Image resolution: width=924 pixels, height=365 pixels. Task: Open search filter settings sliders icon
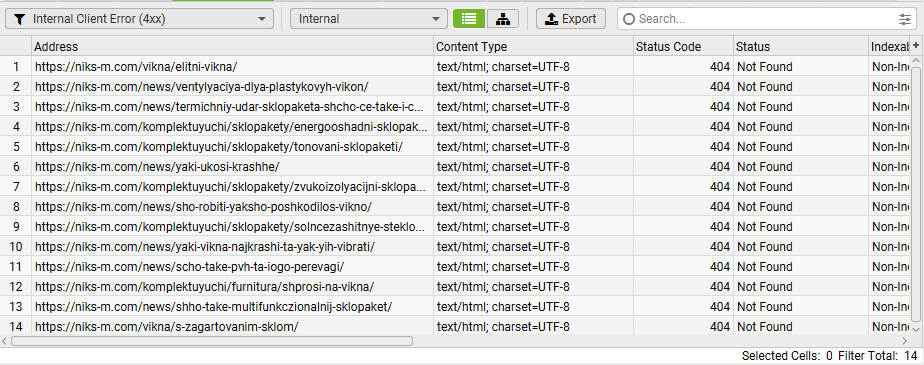pos(905,19)
